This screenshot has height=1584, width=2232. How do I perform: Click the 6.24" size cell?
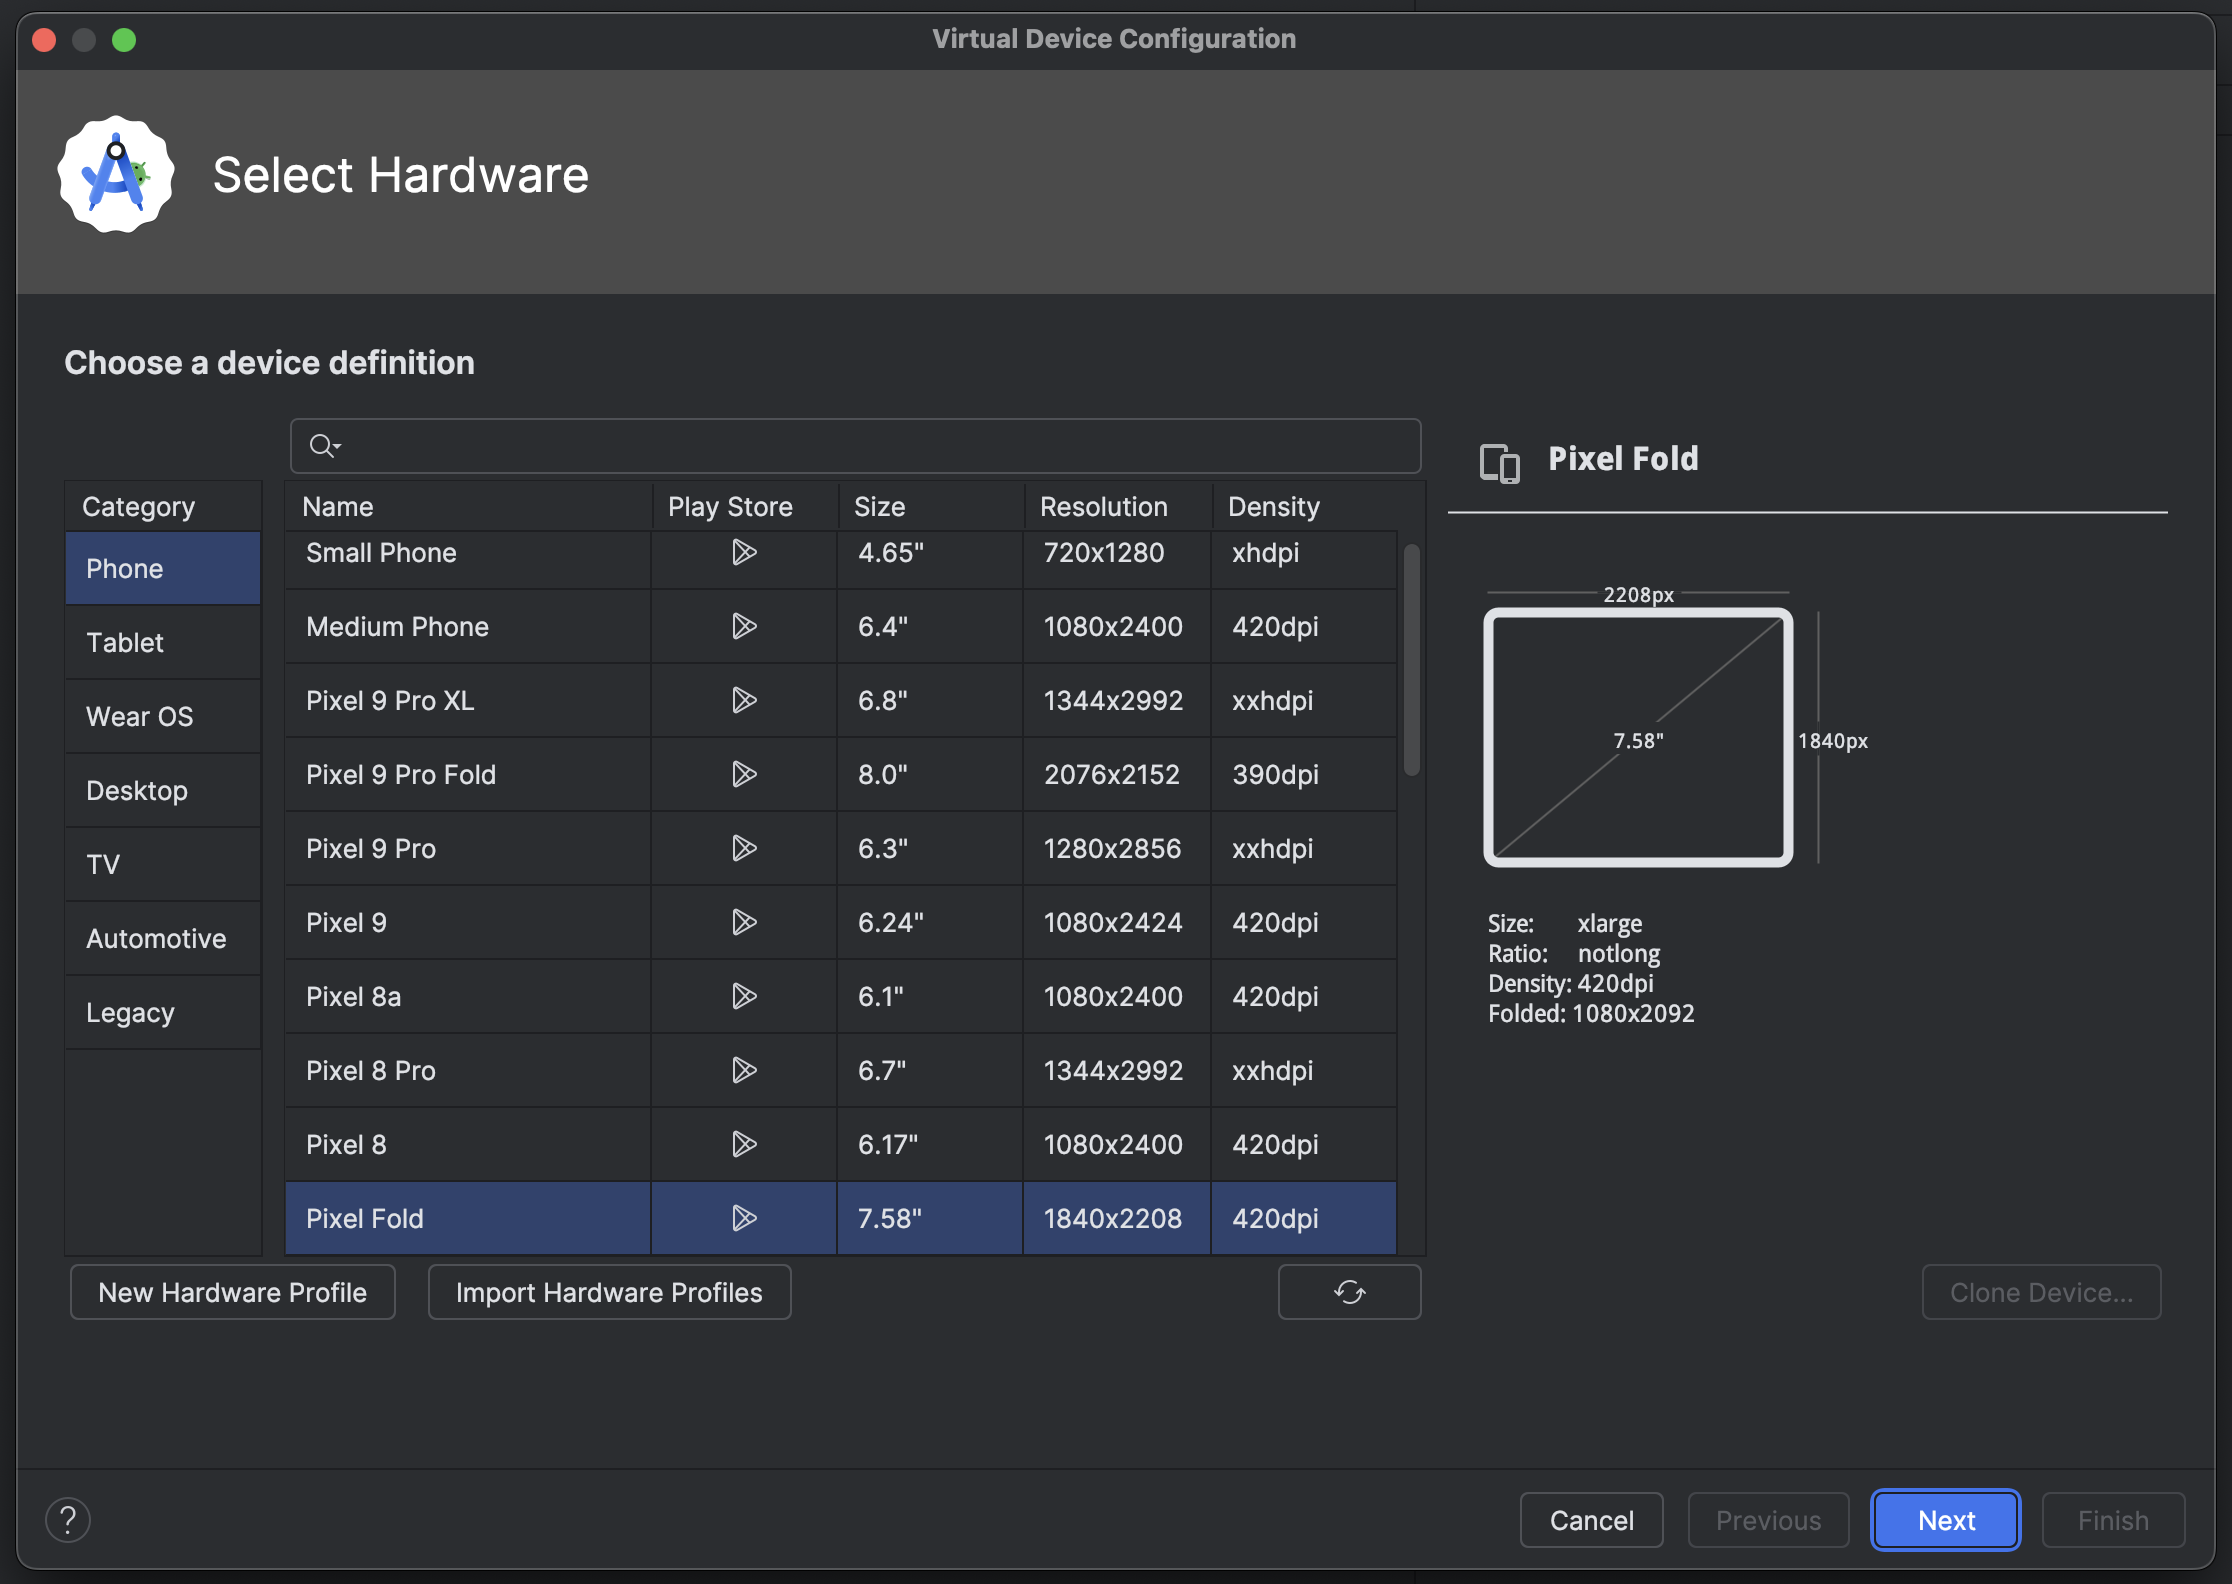click(x=930, y=922)
